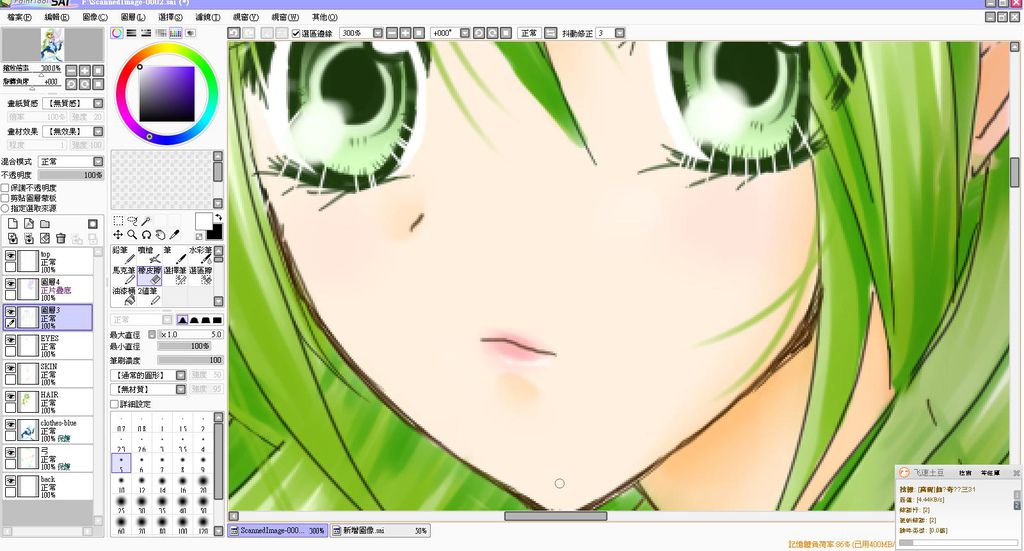Show the color wheel panel

click(x=117, y=33)
